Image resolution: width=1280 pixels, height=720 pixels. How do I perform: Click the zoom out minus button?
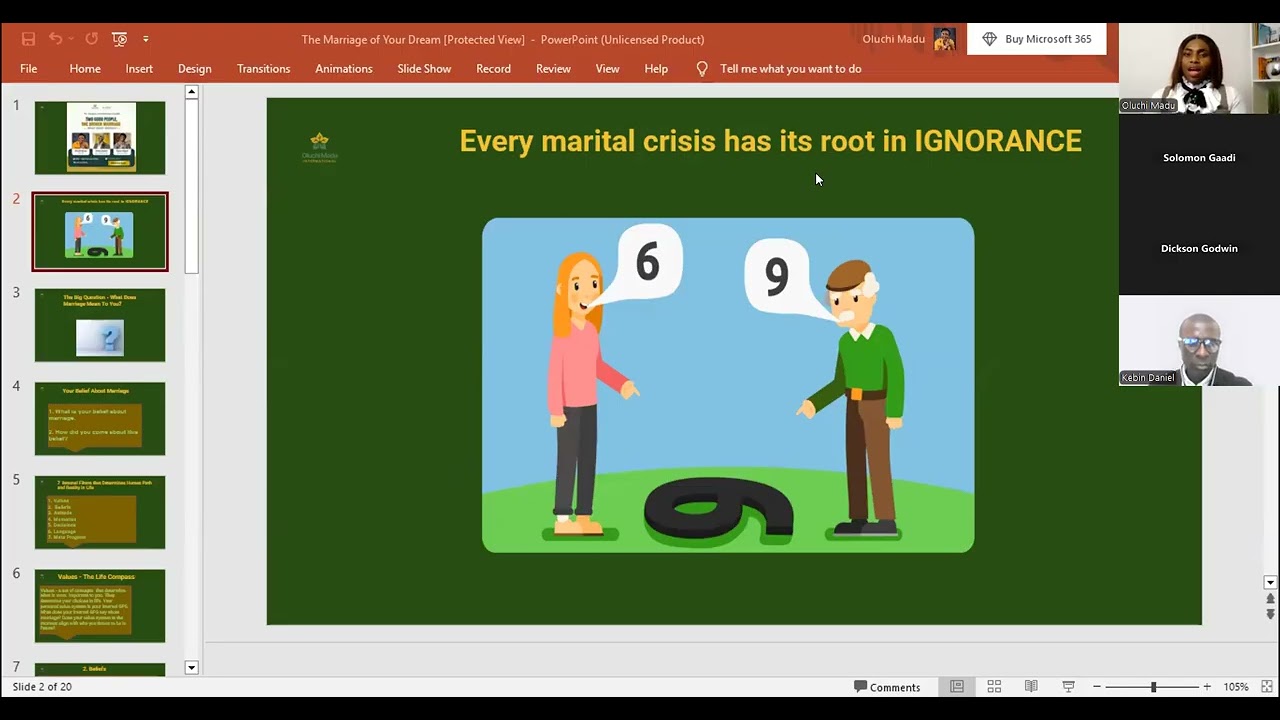[x=1097, y=687]
